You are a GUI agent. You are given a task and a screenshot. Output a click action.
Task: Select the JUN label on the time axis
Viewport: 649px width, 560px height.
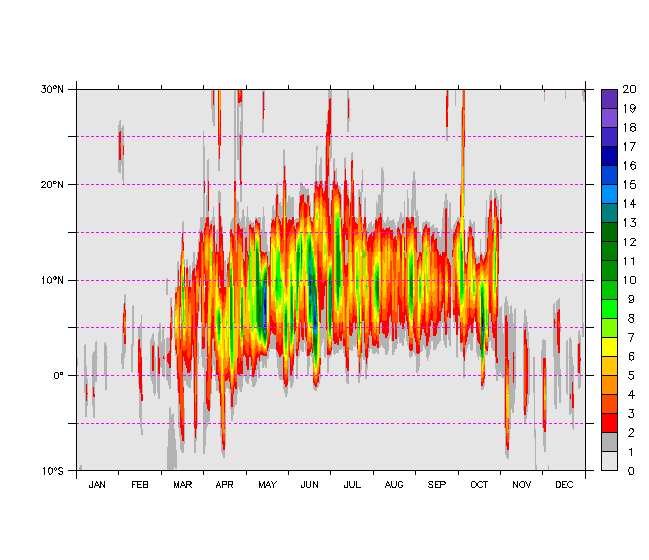(309, 485)
